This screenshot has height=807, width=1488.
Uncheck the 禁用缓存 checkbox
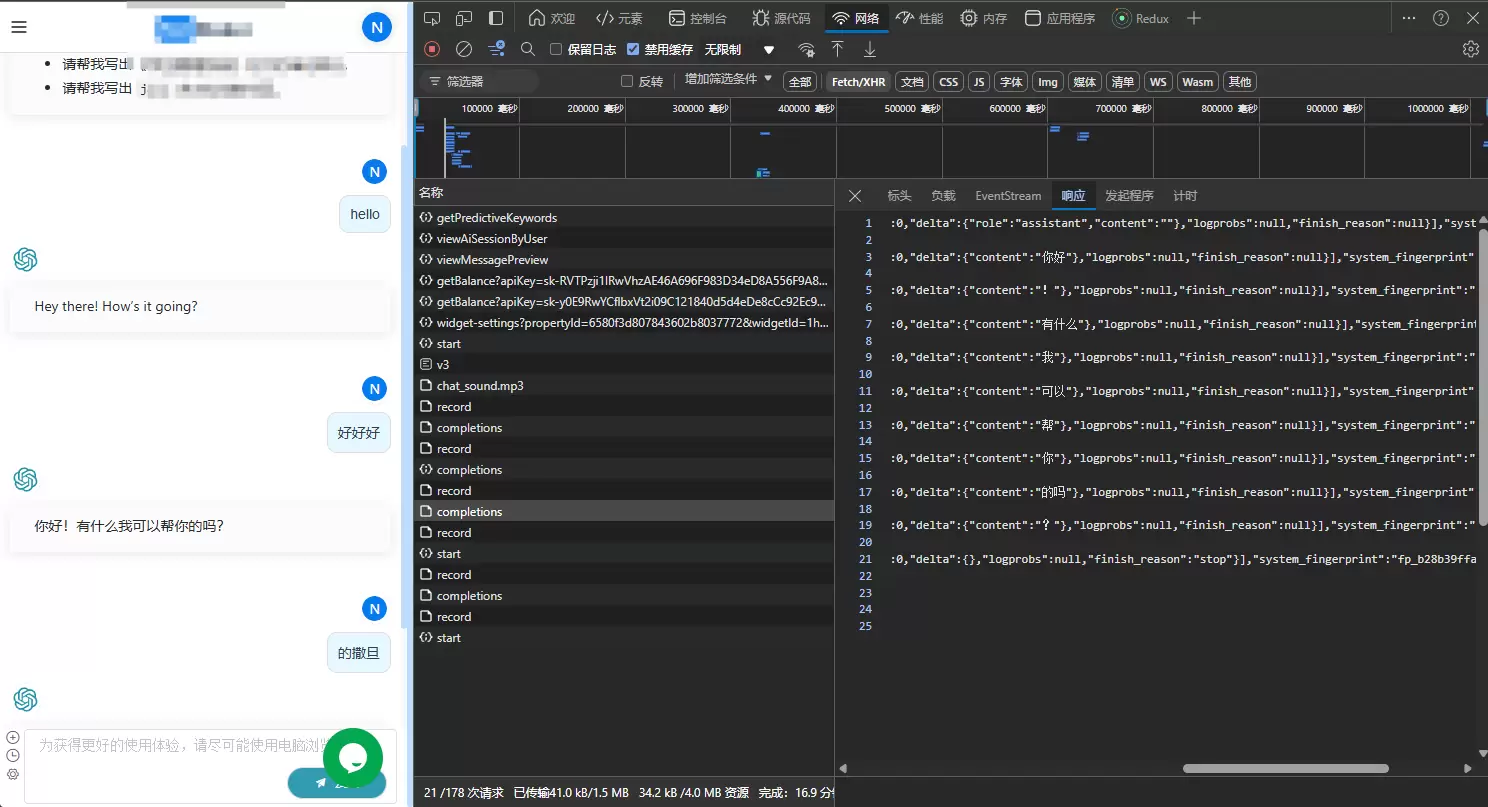coord(633,49)
